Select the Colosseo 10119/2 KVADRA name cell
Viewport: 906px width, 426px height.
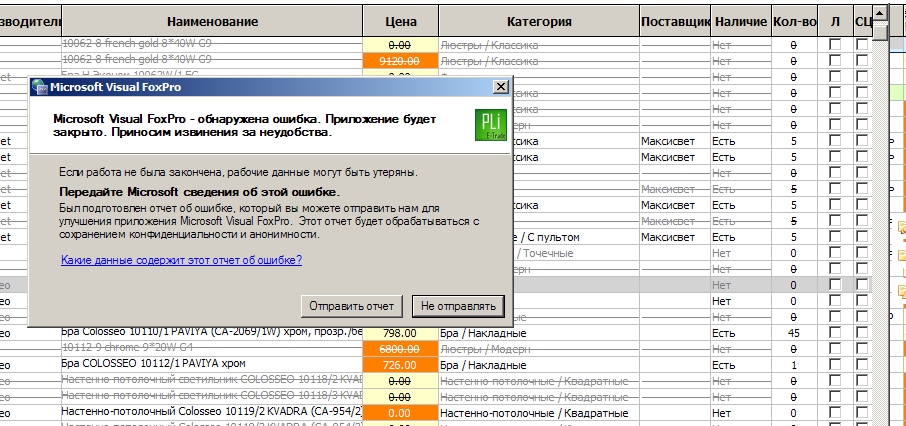click(212, 413)
